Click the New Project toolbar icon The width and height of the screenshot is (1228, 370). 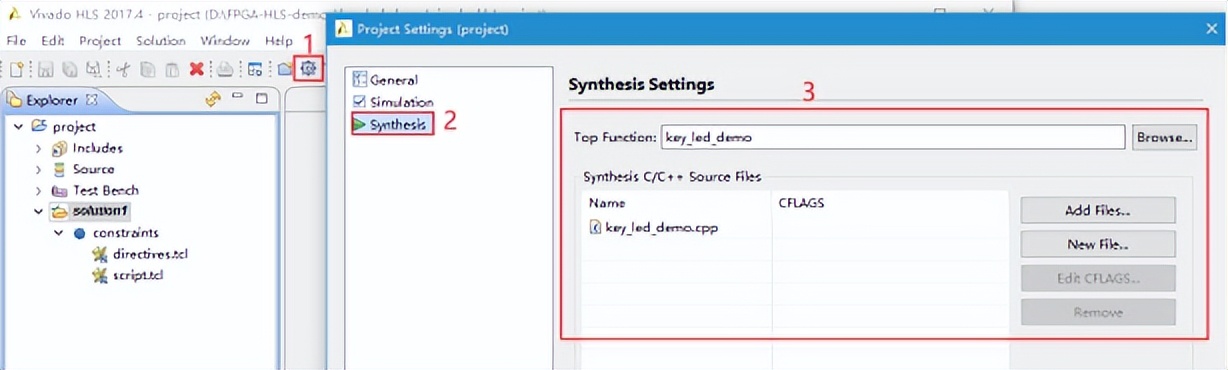(x=17, y=69)
